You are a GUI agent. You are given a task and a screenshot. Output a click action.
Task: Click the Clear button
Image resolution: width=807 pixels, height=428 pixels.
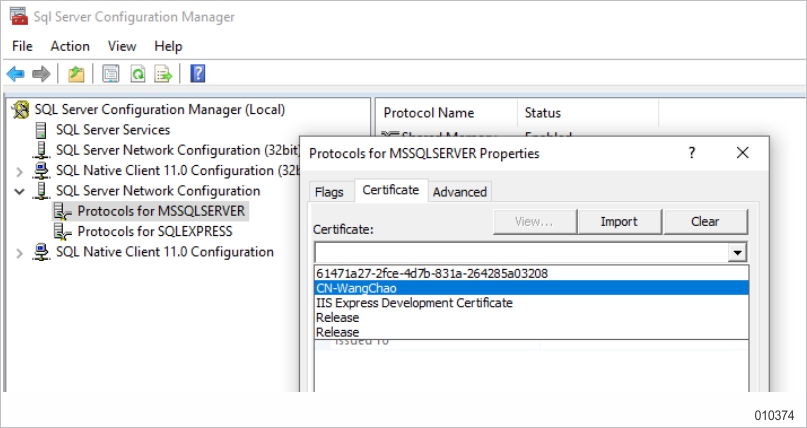coord(705,222)
